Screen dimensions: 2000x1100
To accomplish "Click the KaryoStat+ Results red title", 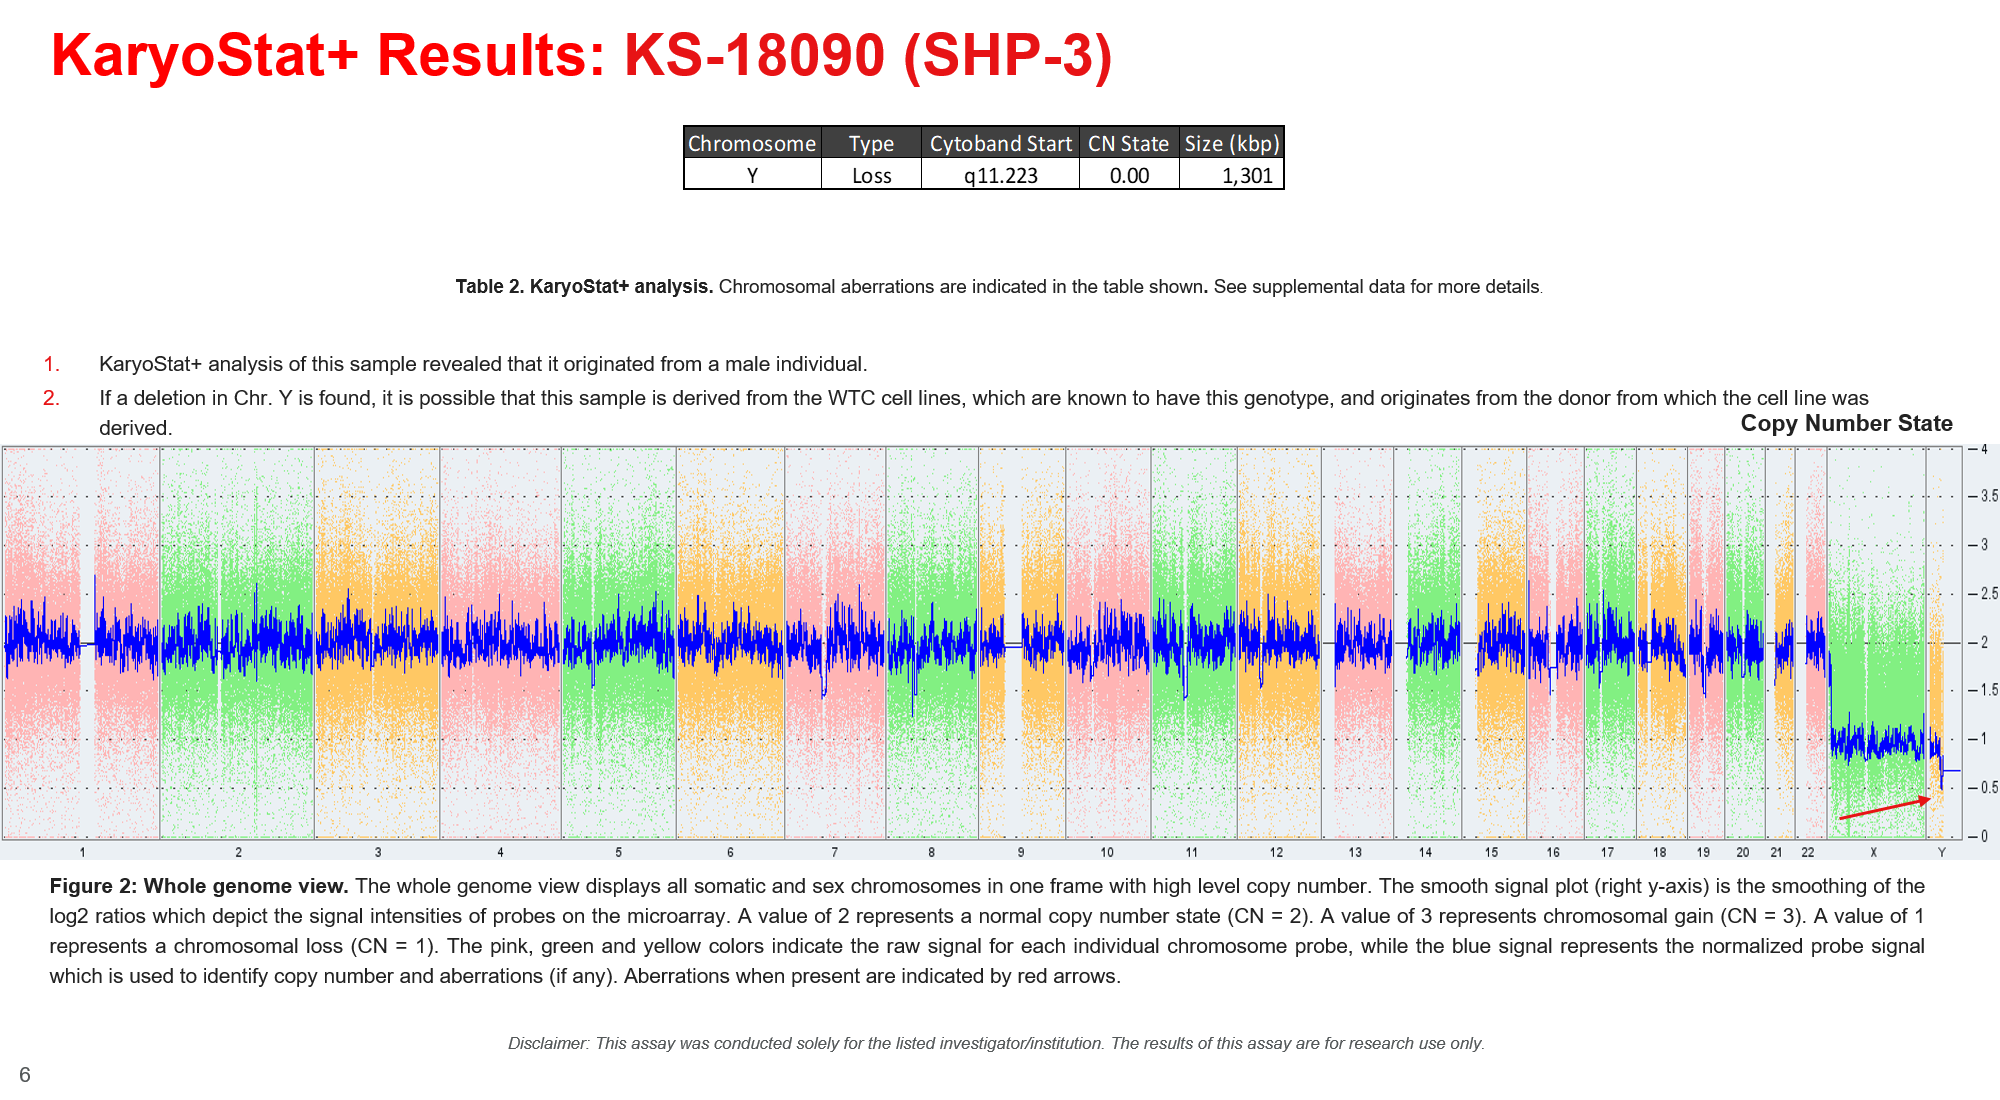I will [581, 56].
